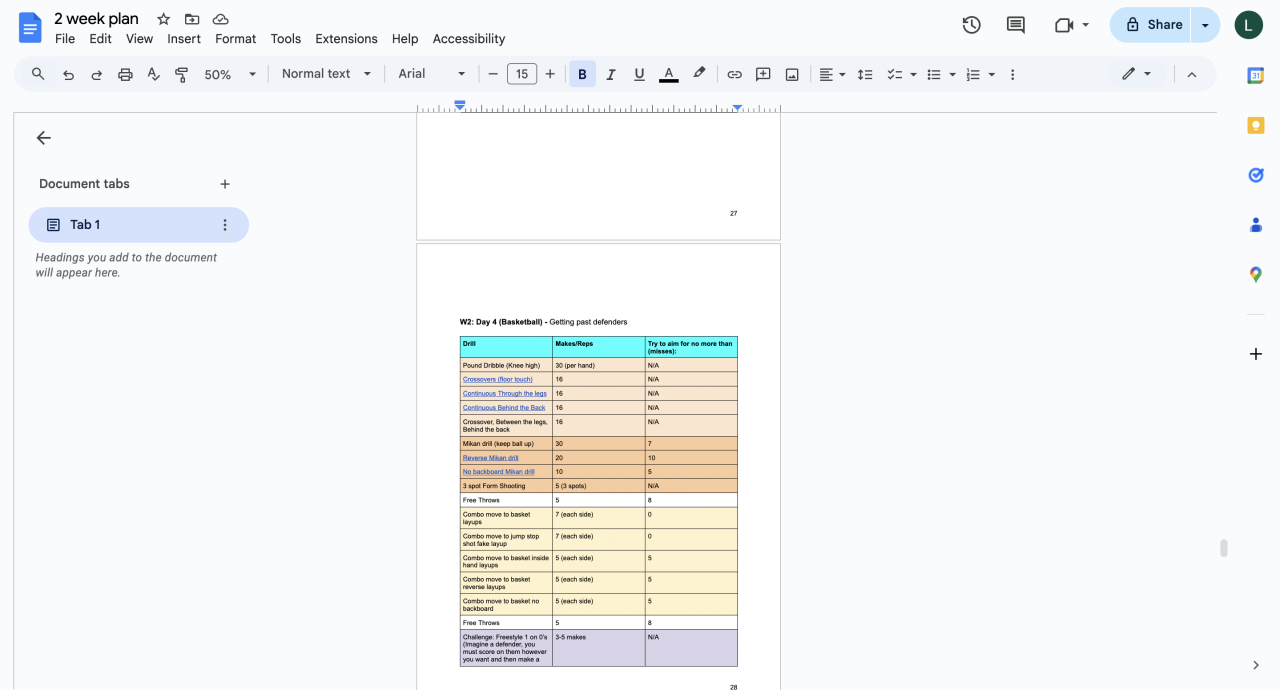The image size is (1280, 690).
Task: Toggle italic formatting
Action: tap(611, 74)
